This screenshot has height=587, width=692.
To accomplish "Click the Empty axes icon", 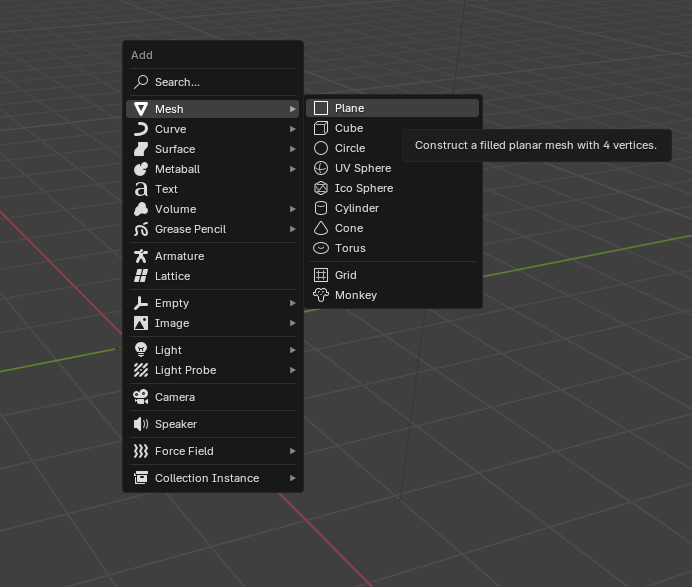I will click(x=141, y=303).
